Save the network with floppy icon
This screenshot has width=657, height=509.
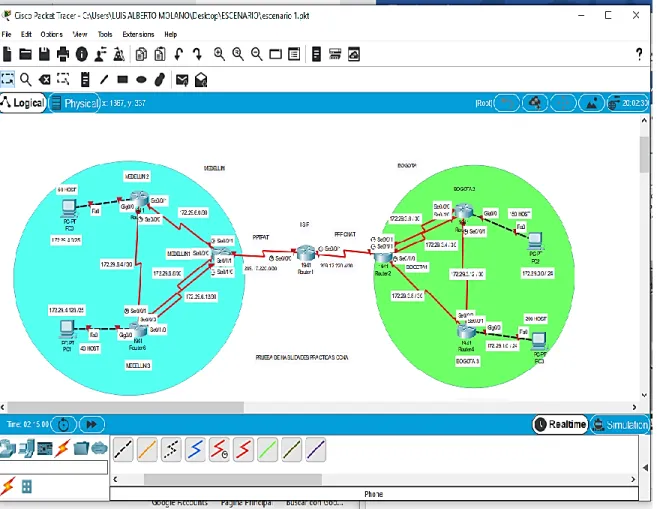coord(44,54)
